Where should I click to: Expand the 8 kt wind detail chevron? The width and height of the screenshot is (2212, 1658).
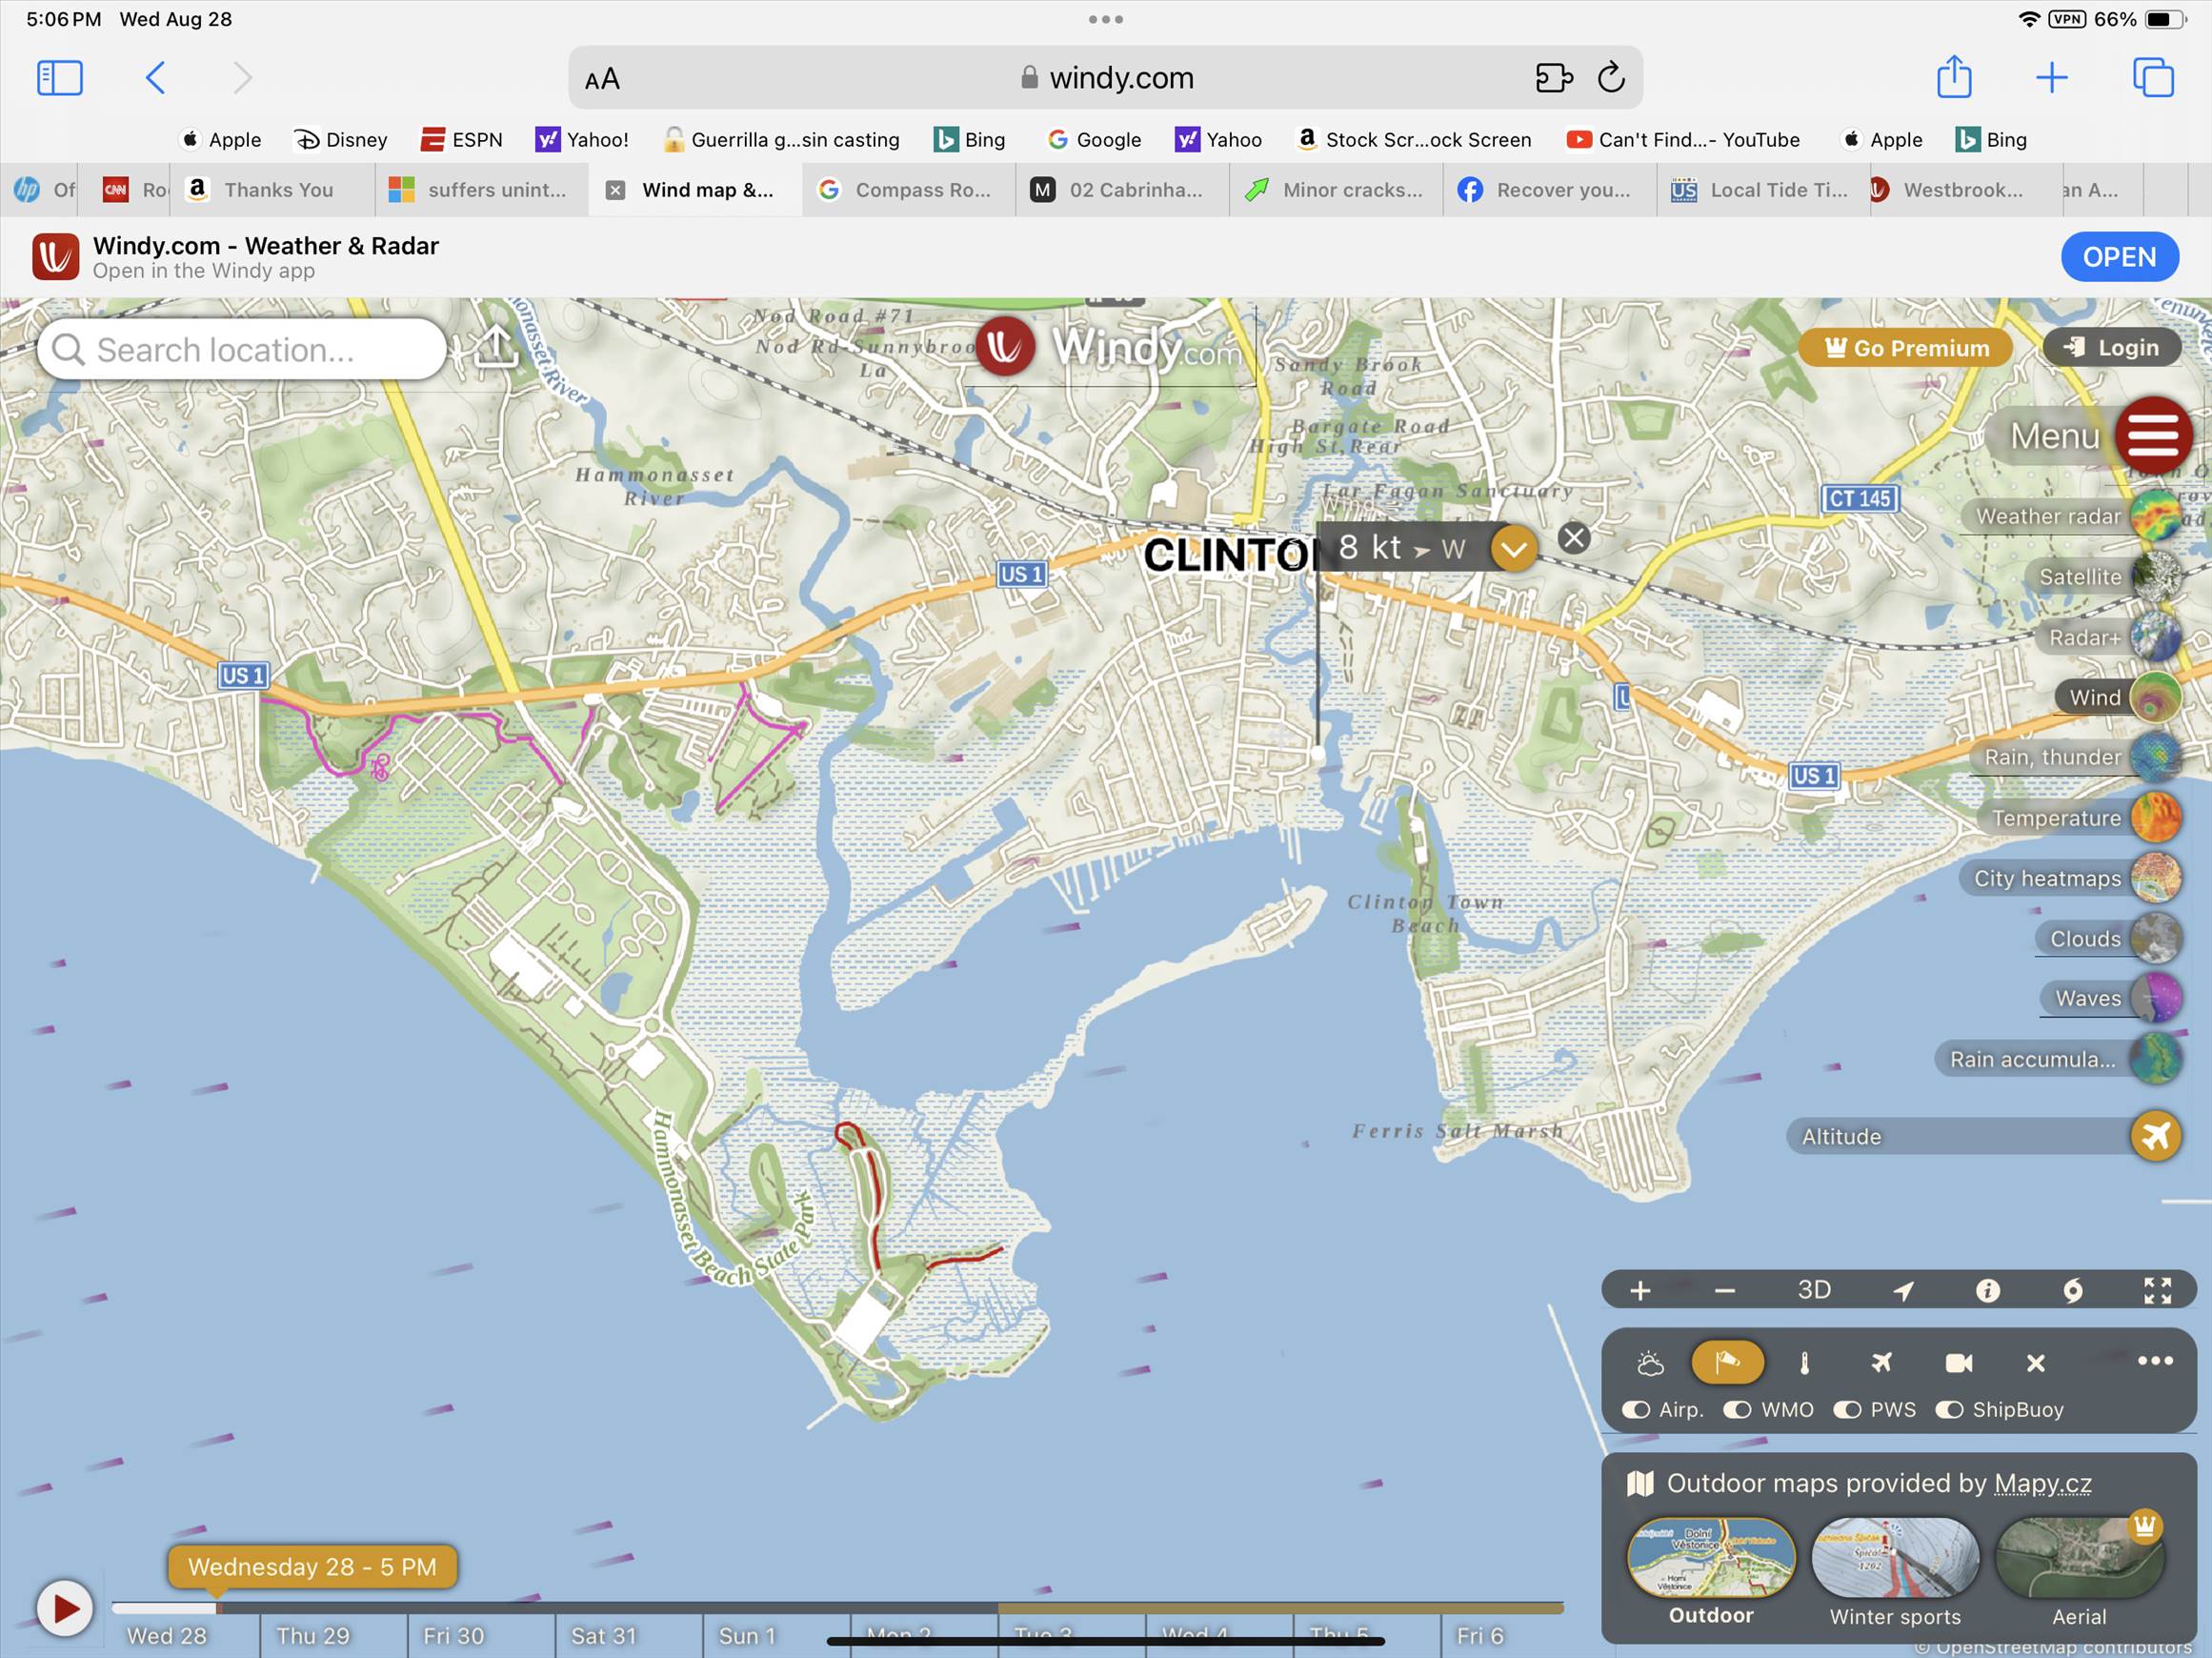click(1513, 548)
